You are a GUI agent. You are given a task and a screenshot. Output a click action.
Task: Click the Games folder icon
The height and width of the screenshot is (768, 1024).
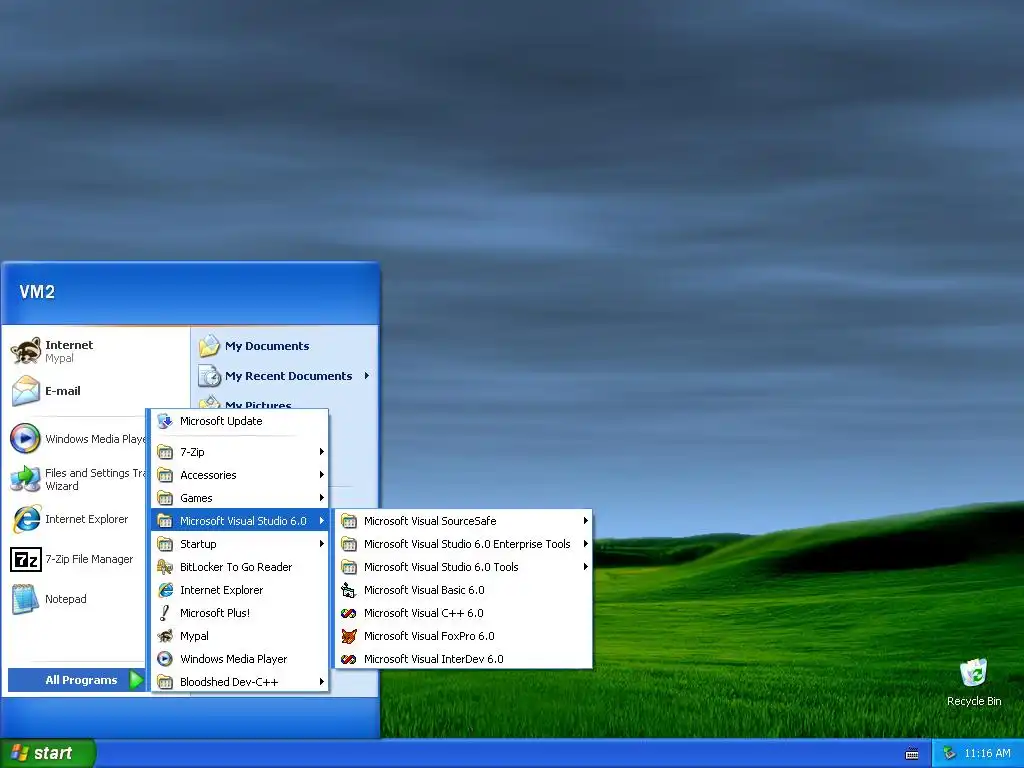[165, 498]
